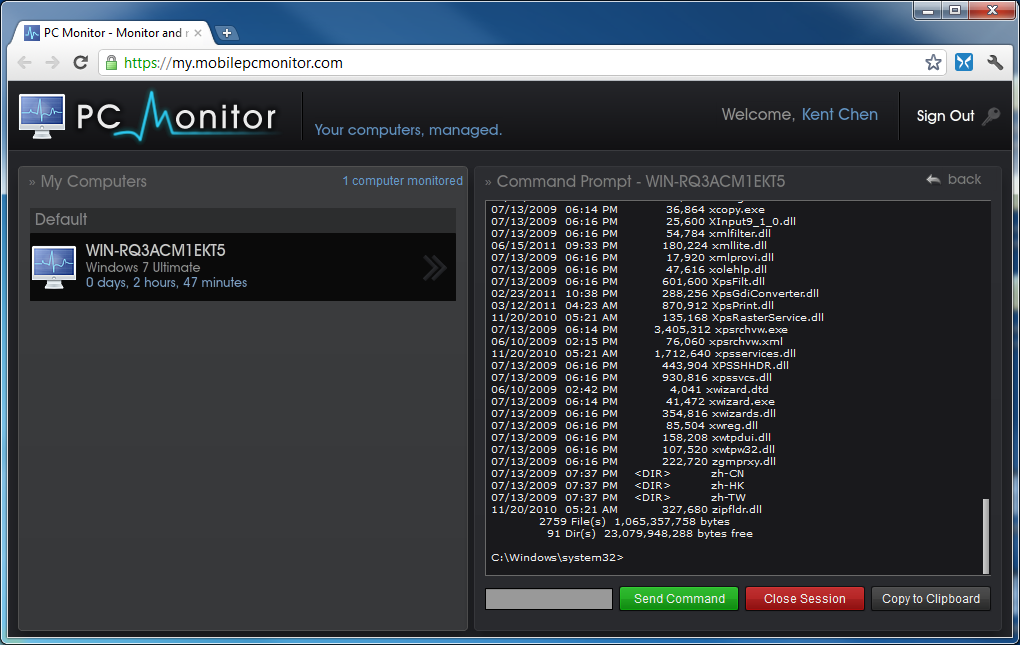This screenshot has width=1020, height=645.
Task: Click the WIN-RQ3ACM1EKT5 computer name
Action: 155,250
